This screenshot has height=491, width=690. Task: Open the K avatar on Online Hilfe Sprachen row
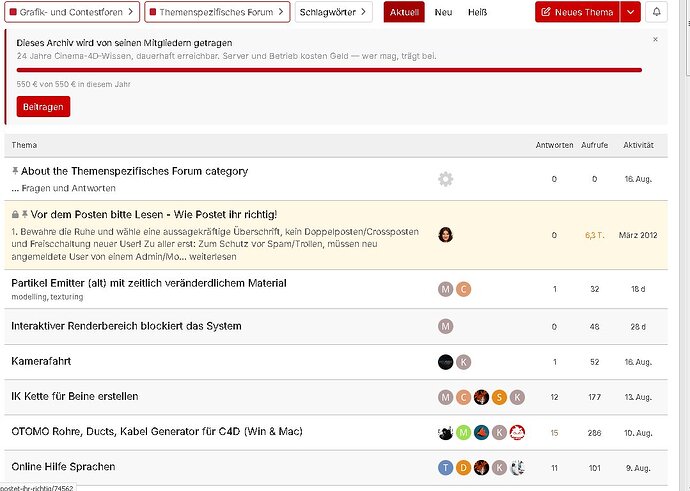[499, 468]
